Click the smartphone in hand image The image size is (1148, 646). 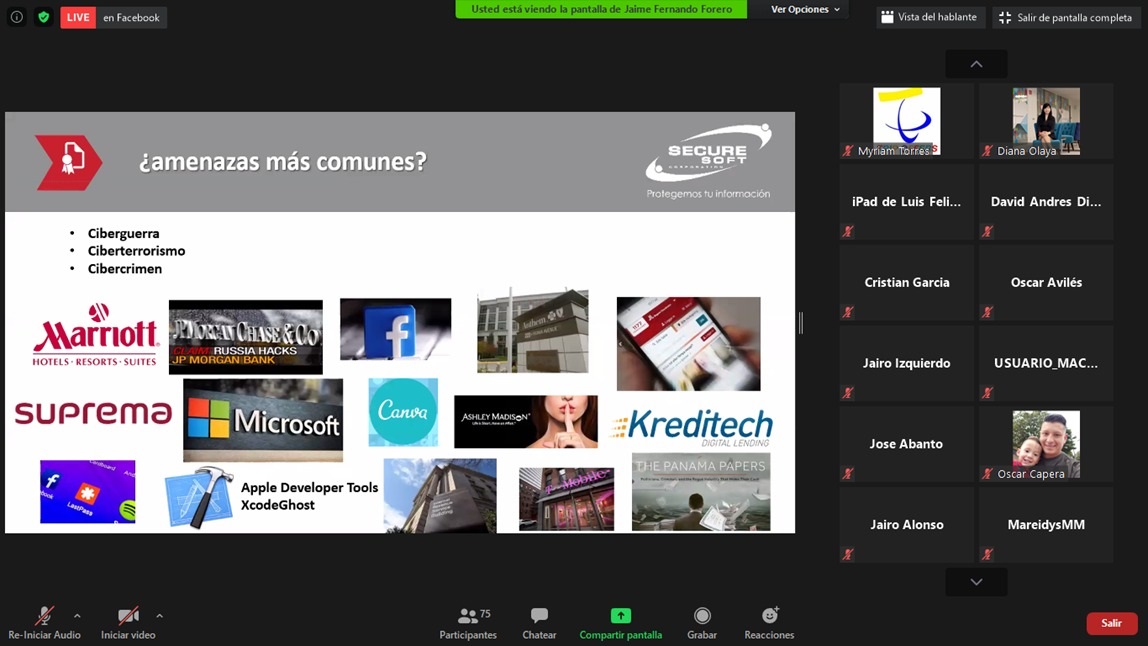coord(688,344)
